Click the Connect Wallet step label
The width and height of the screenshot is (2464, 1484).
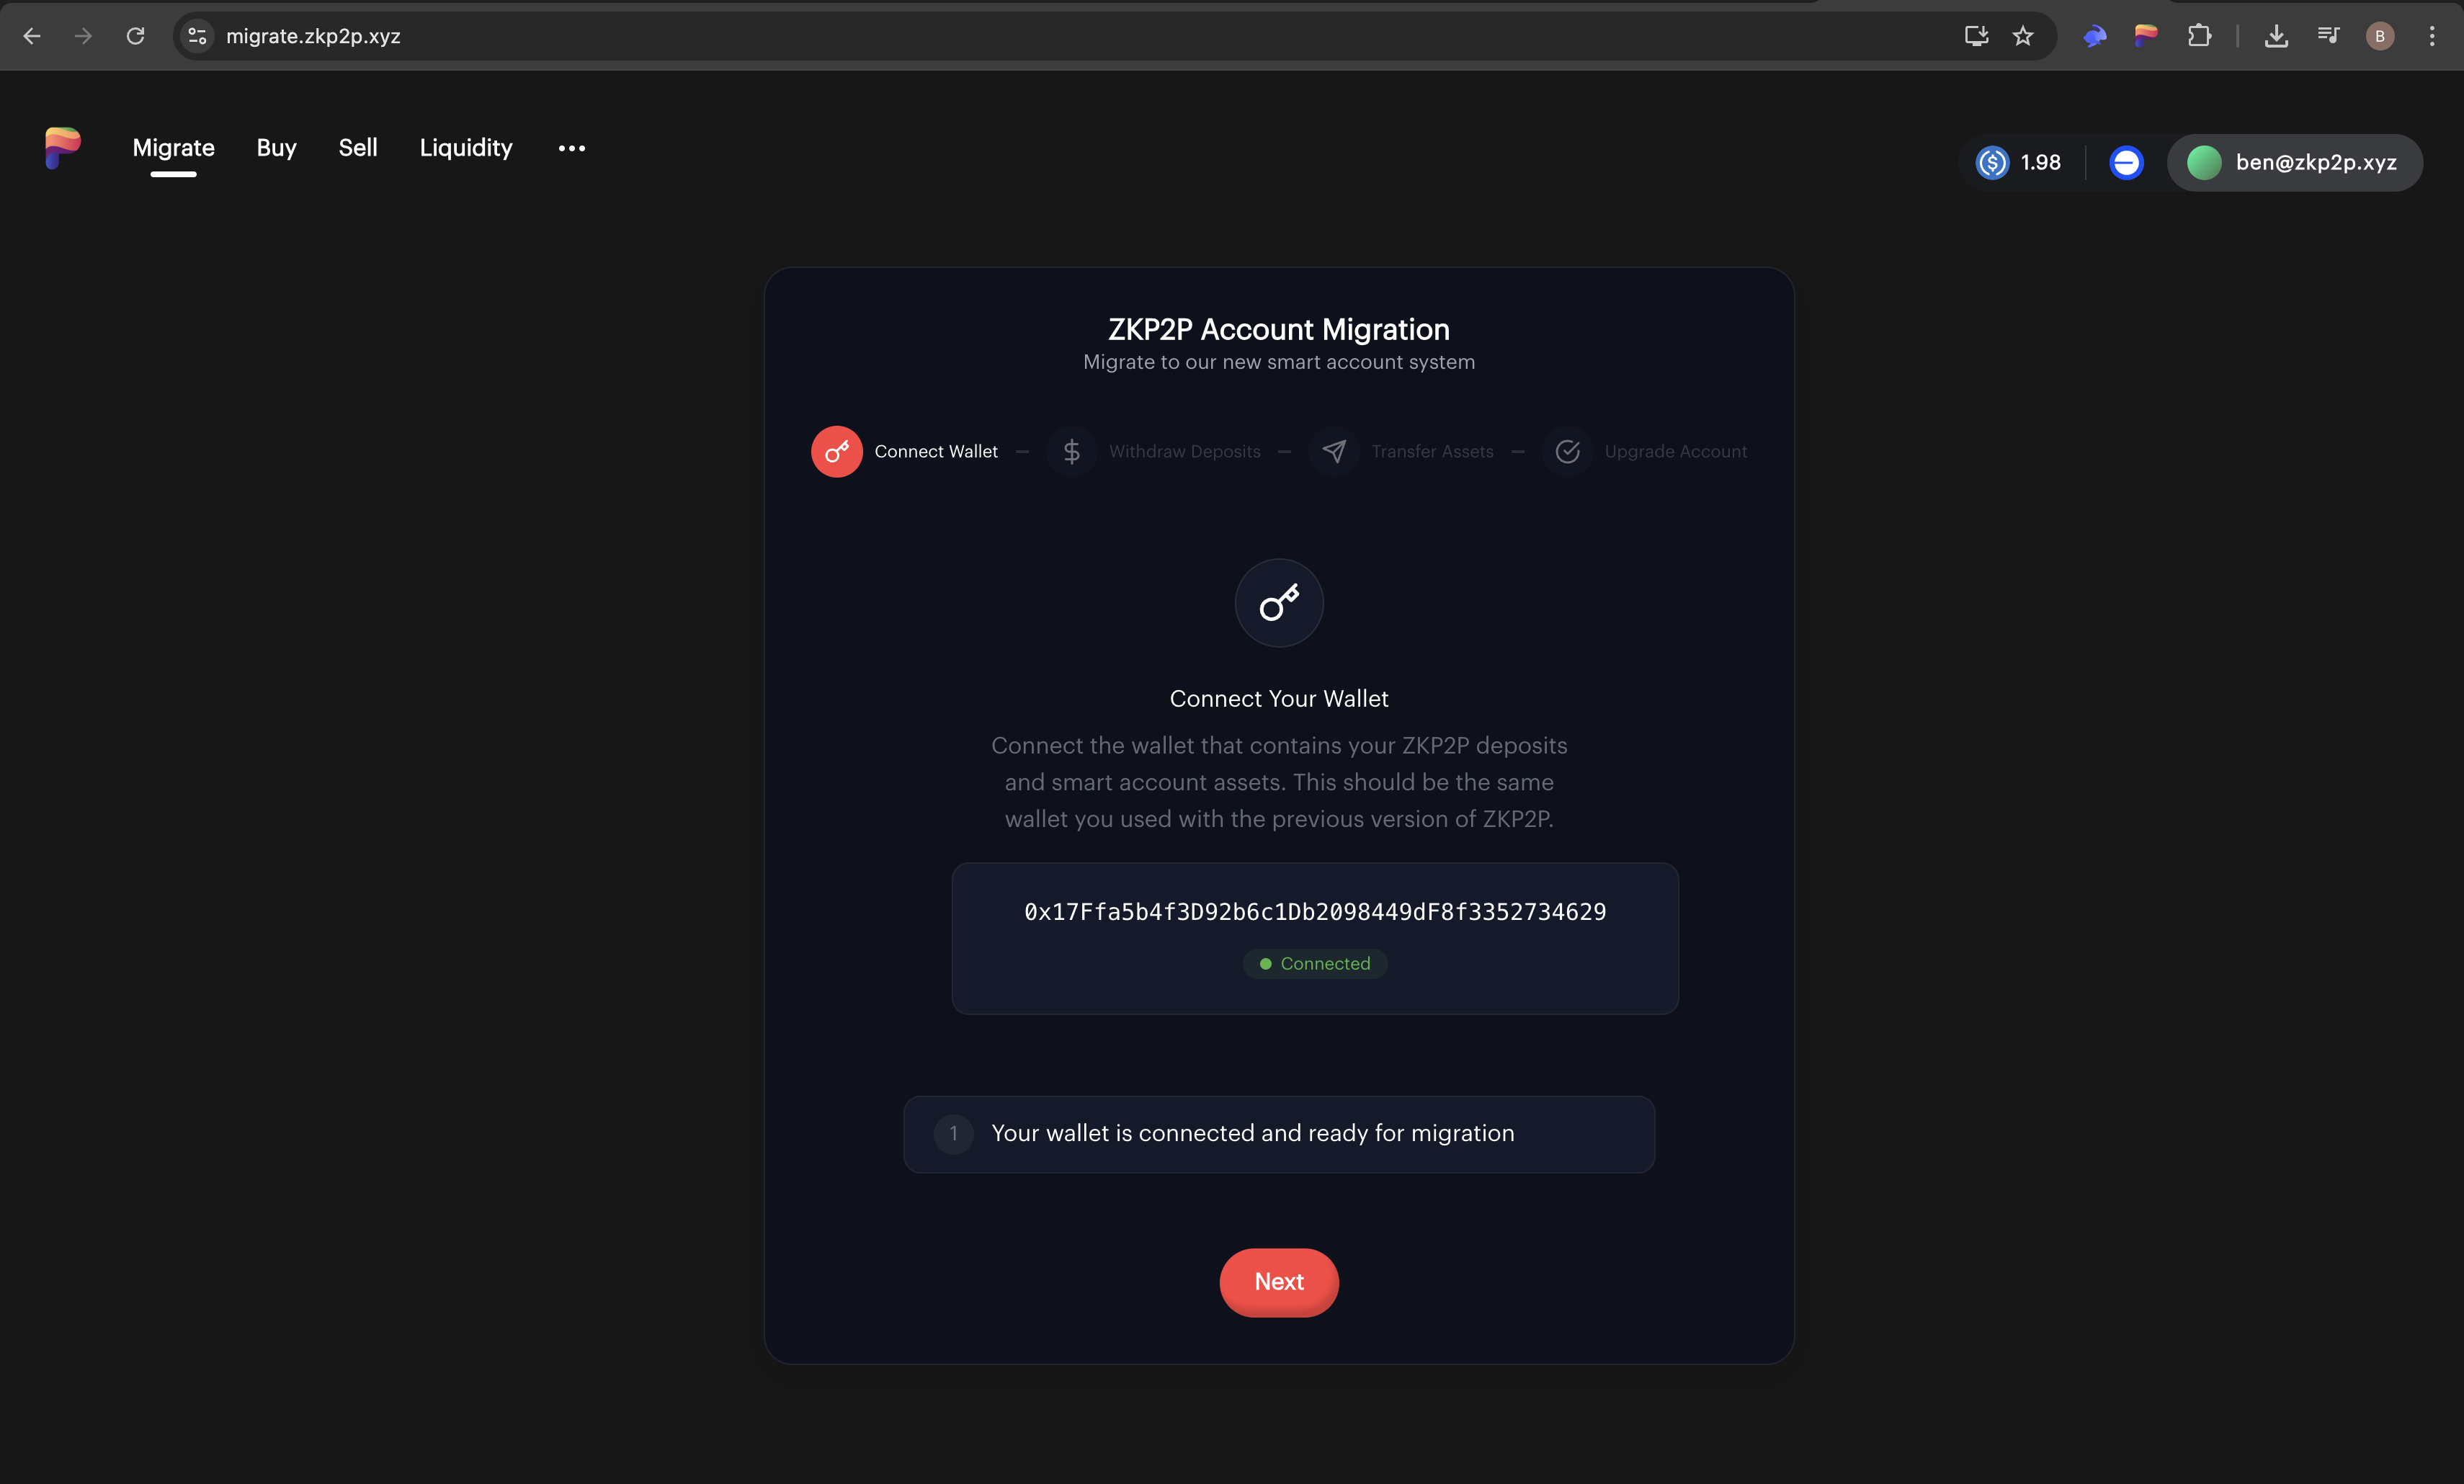tap(936, 452)
